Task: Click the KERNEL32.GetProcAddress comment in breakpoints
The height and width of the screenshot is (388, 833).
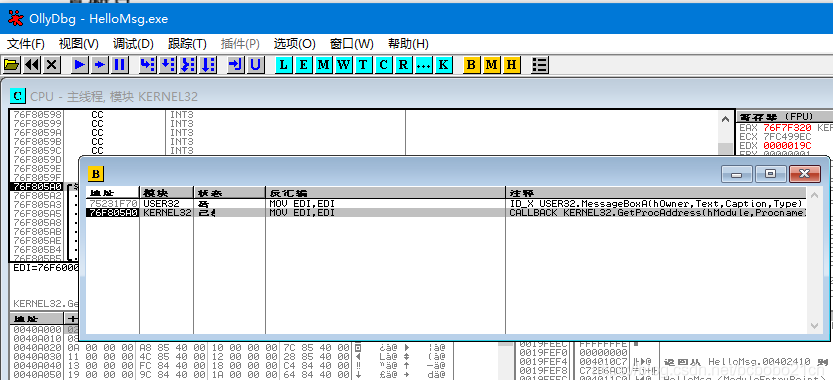Action: (658, 213)
